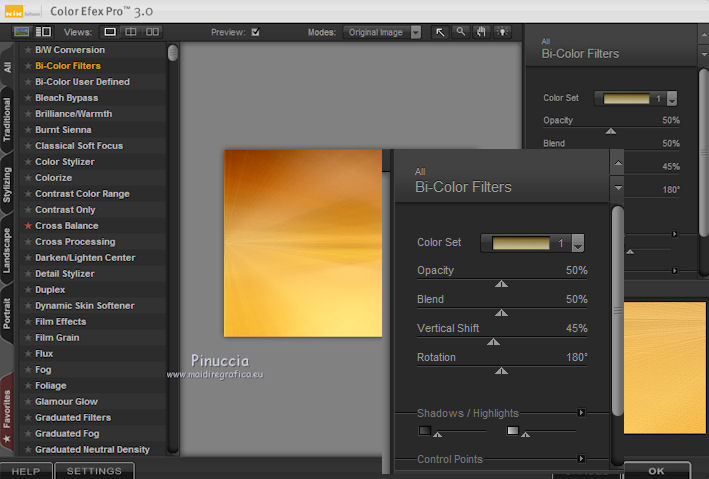
Task: Select the arrow pointer tool
Action: pos(440,32)
